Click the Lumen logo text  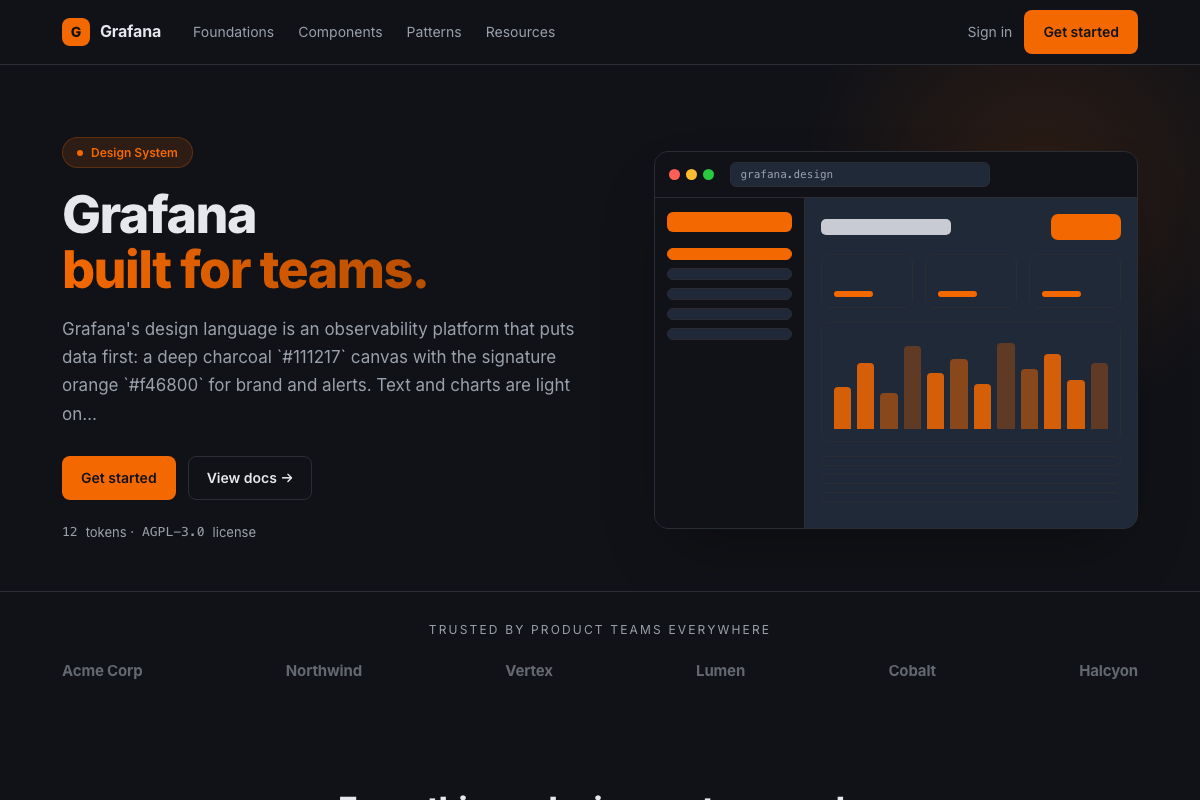[720, 671]
